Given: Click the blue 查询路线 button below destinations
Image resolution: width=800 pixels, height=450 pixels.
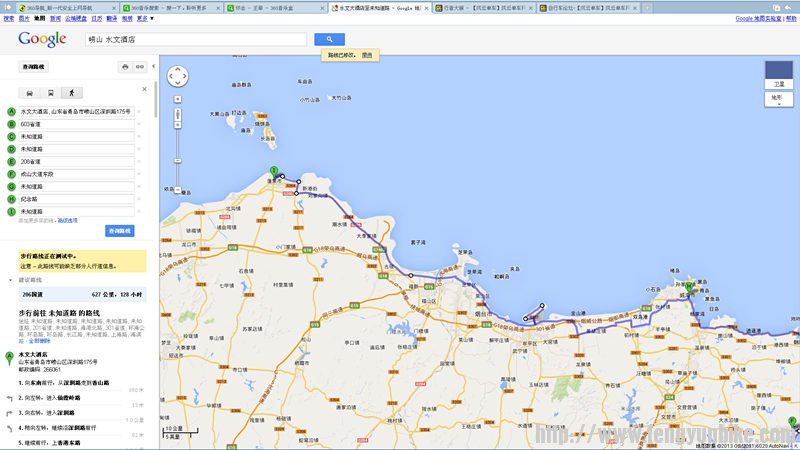Looking at the screenshot, I should [x=120, y=231].
